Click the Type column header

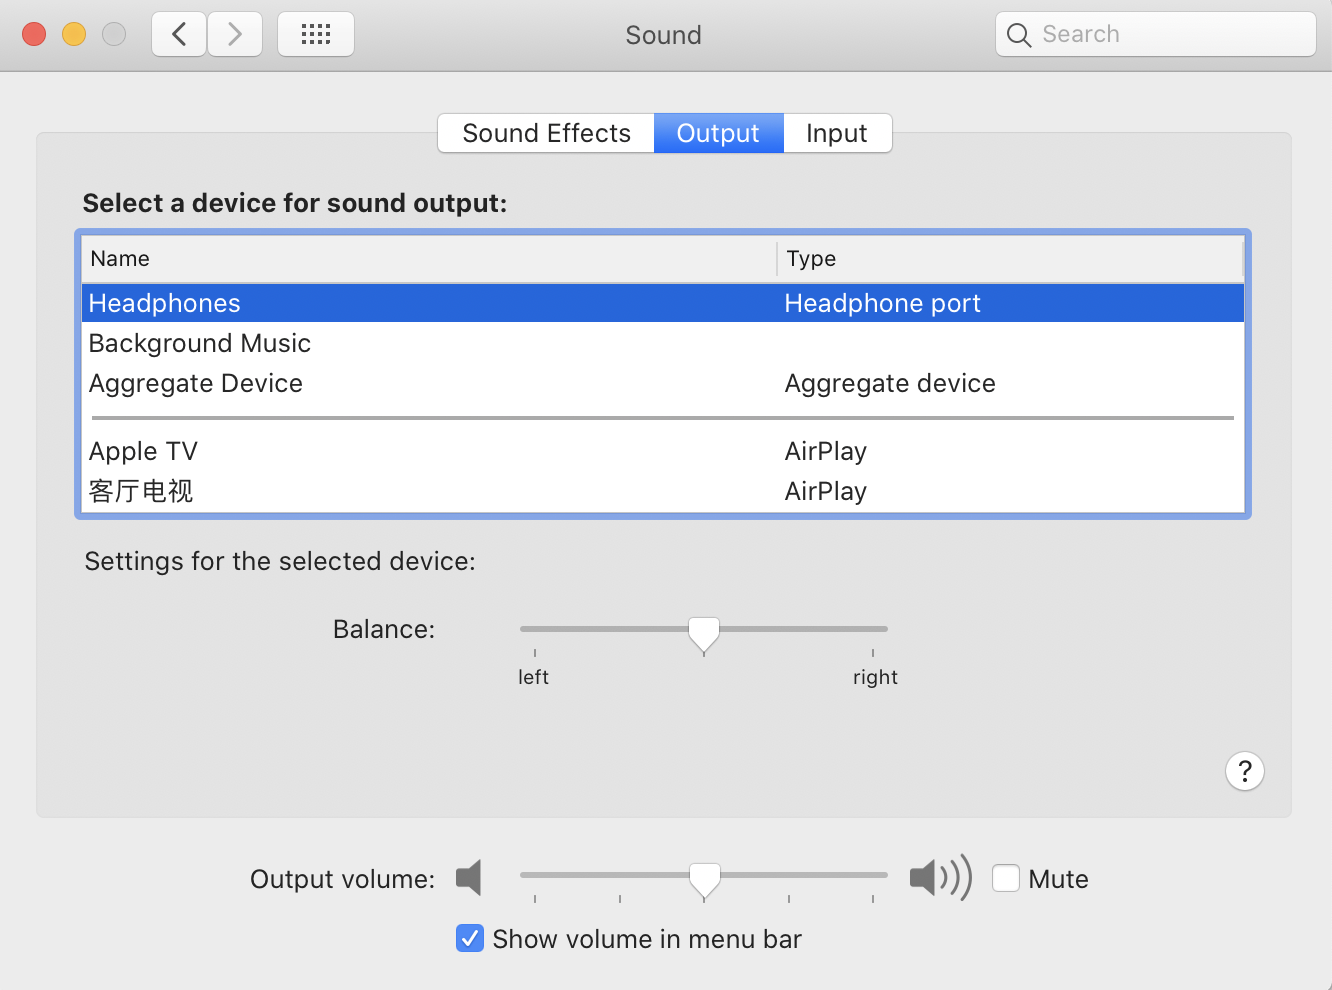click(x=811, y=258)
